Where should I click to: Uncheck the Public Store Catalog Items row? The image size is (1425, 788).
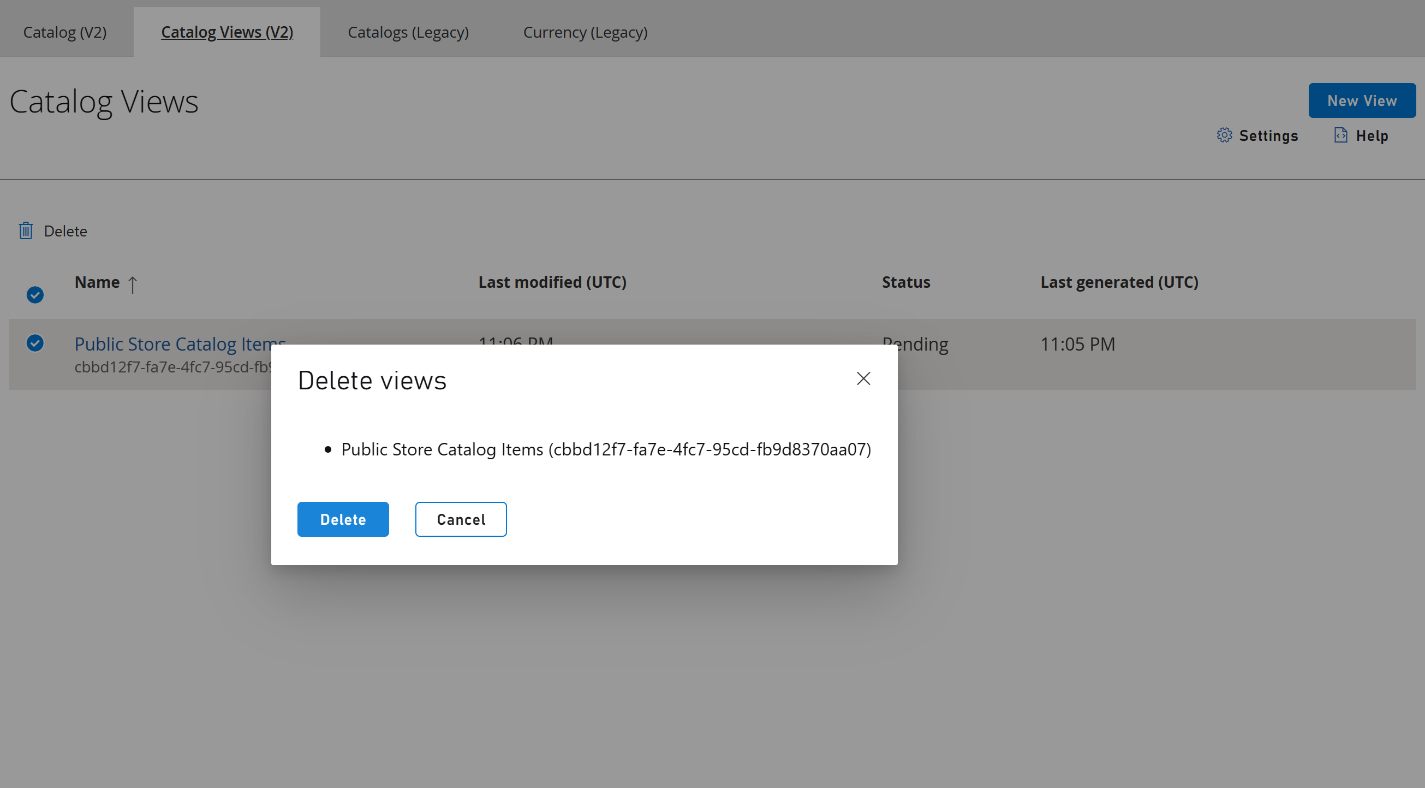pos(35,343)
